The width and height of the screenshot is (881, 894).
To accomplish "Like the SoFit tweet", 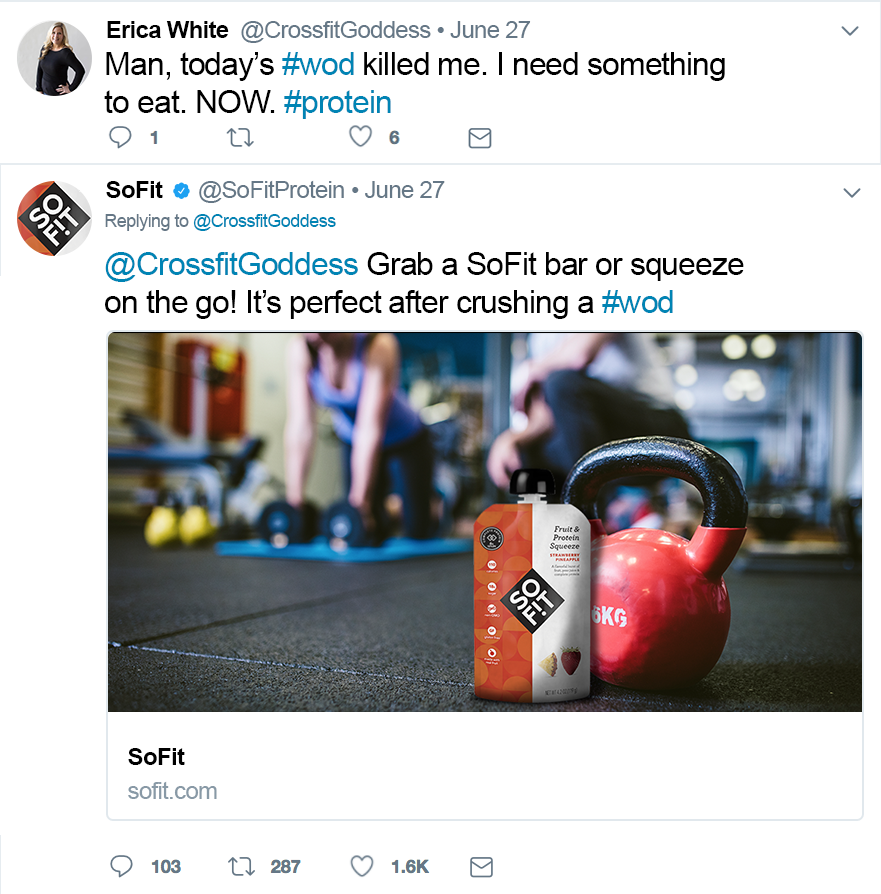I will click(x=361, y=866).
